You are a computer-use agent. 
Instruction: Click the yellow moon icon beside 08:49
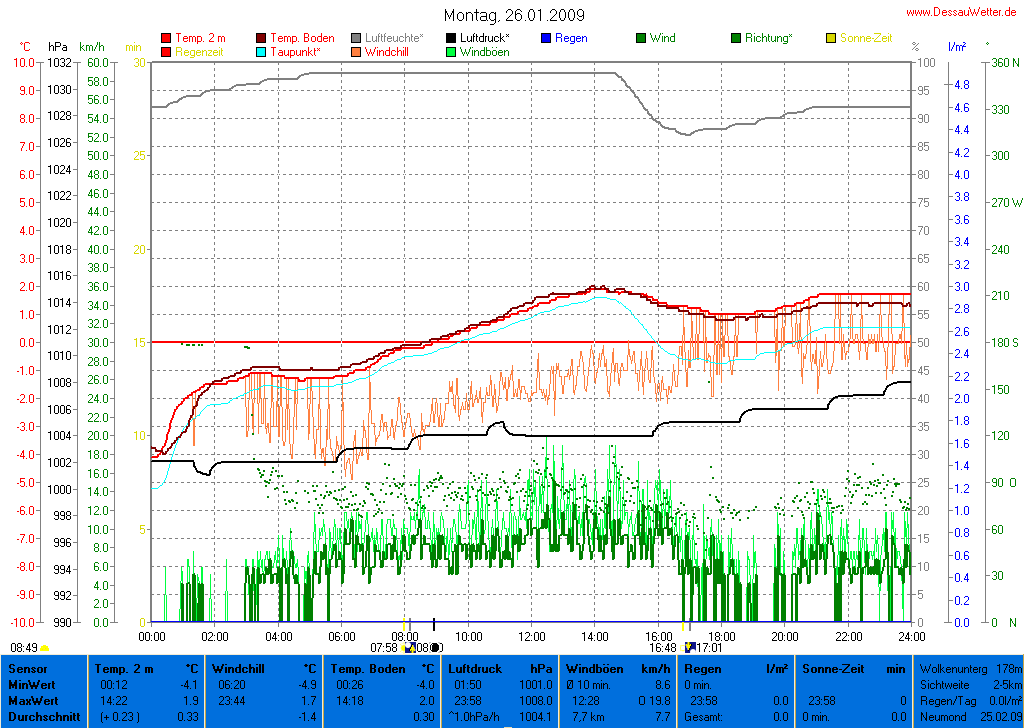(44, 648)
